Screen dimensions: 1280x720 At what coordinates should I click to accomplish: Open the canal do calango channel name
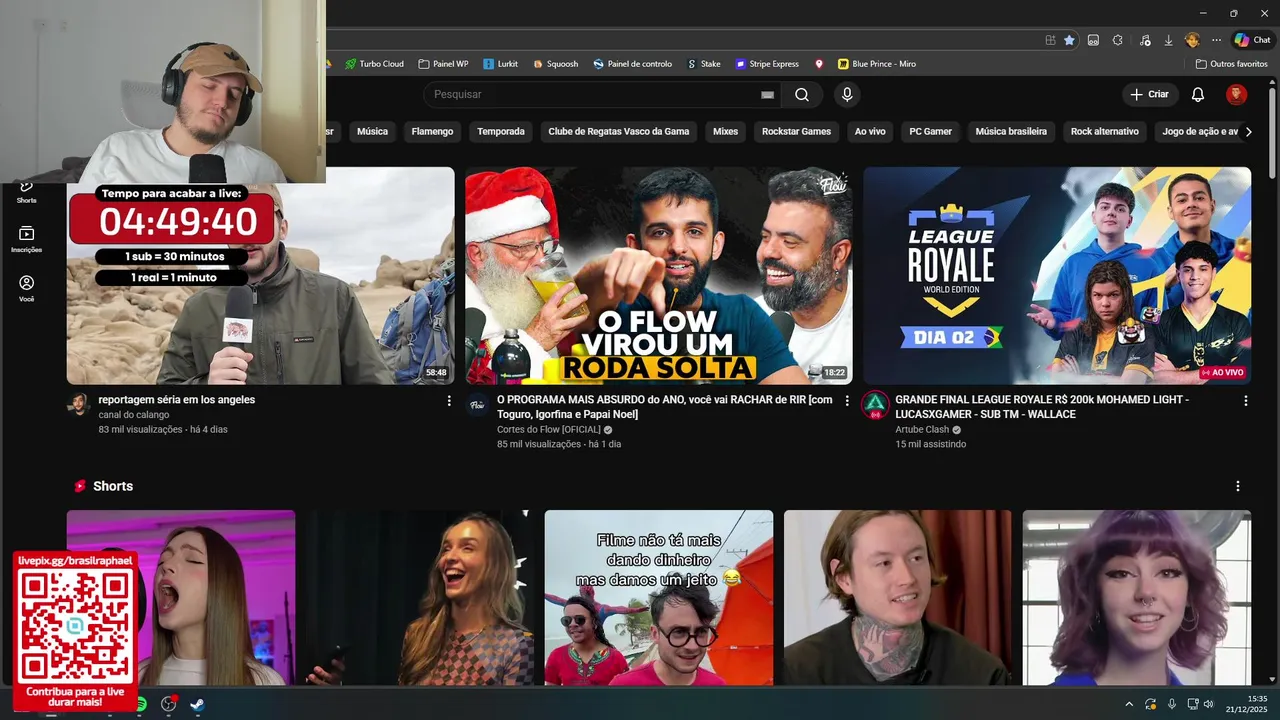point(134,415)
